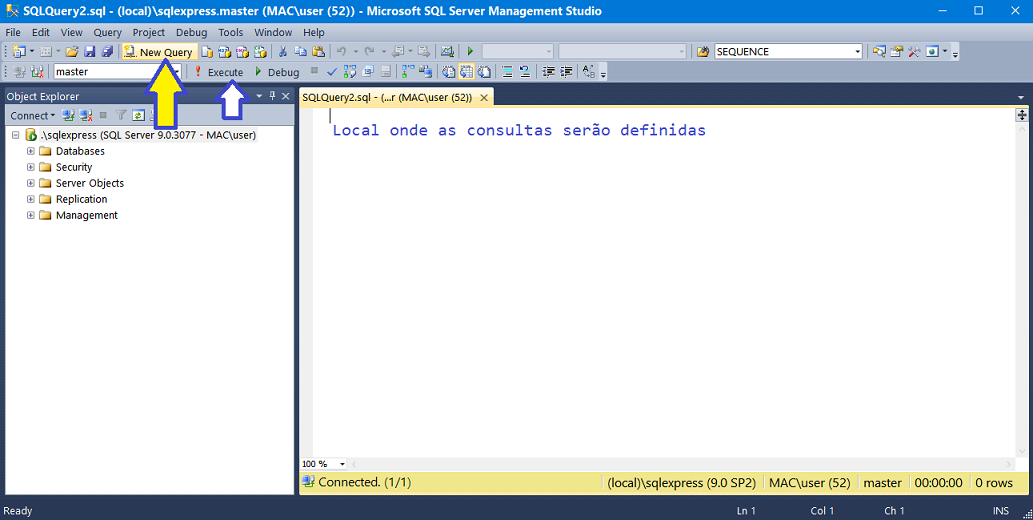Open the Edit menu
1033x520 pixels.
[41, 32]
